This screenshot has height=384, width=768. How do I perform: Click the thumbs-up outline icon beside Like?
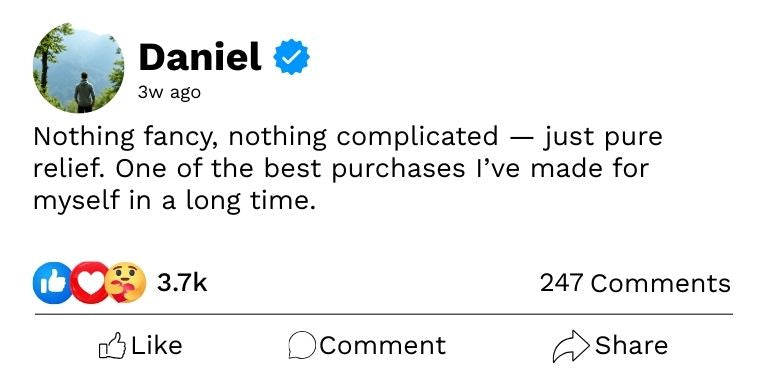click(x=112, y=346)
